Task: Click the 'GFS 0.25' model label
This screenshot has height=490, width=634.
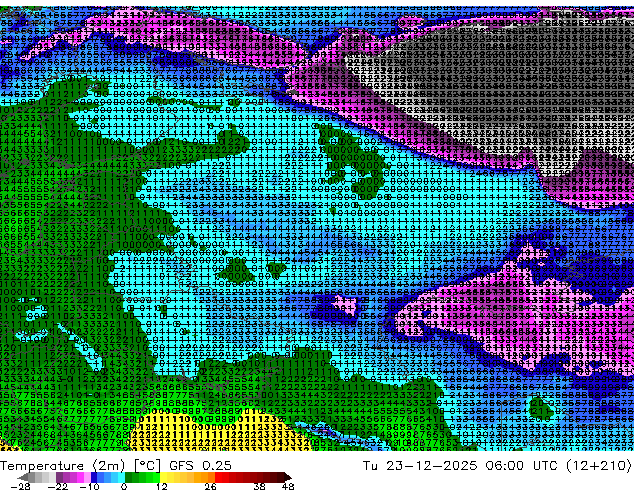Action: coord(201,466)
